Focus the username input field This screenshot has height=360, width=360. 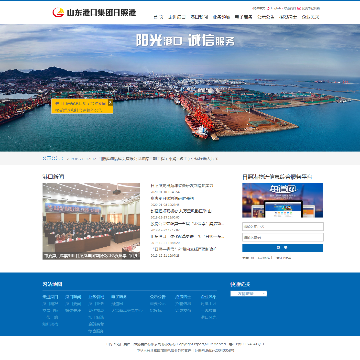tap(282, 227)
